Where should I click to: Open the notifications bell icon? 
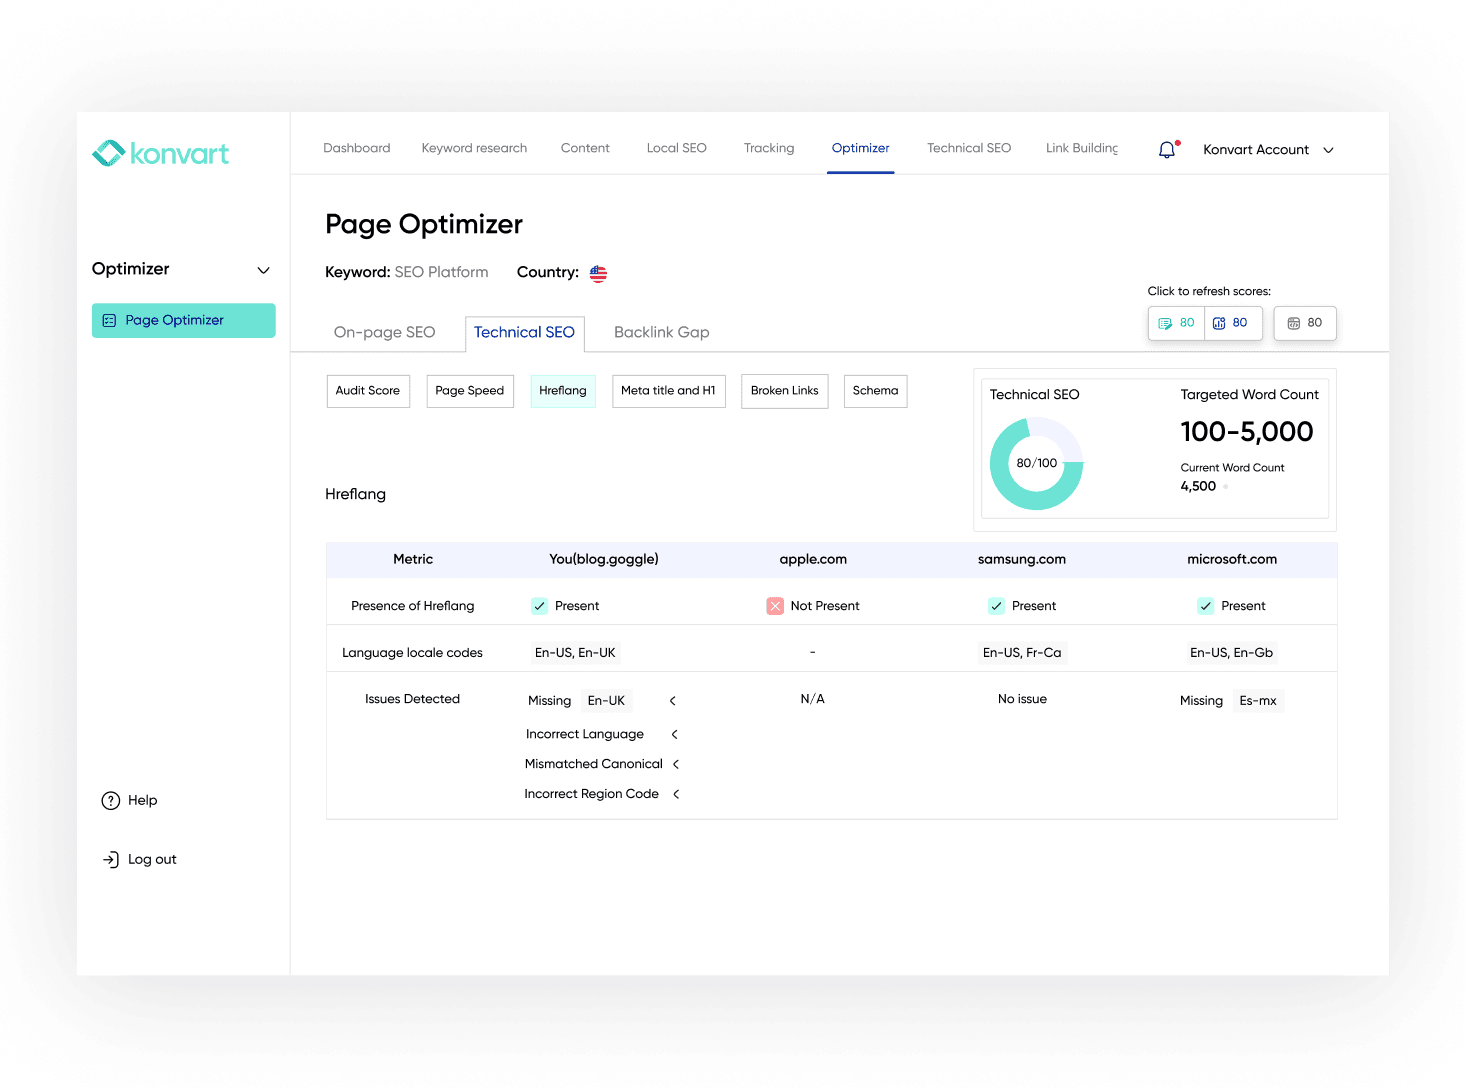[1166, 149]
